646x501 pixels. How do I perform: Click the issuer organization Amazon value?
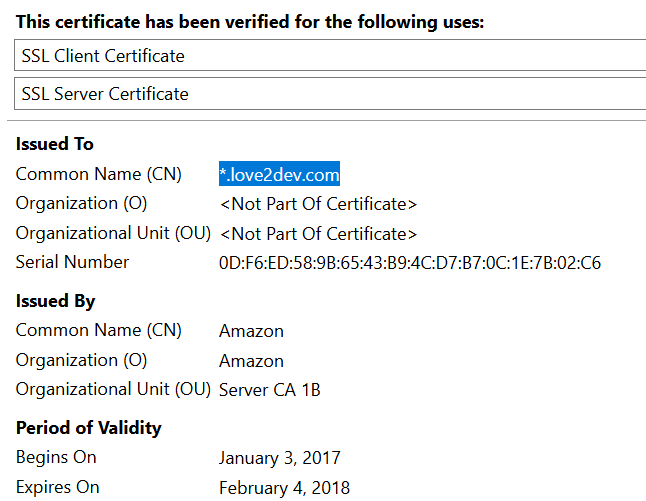coord(251,361)
